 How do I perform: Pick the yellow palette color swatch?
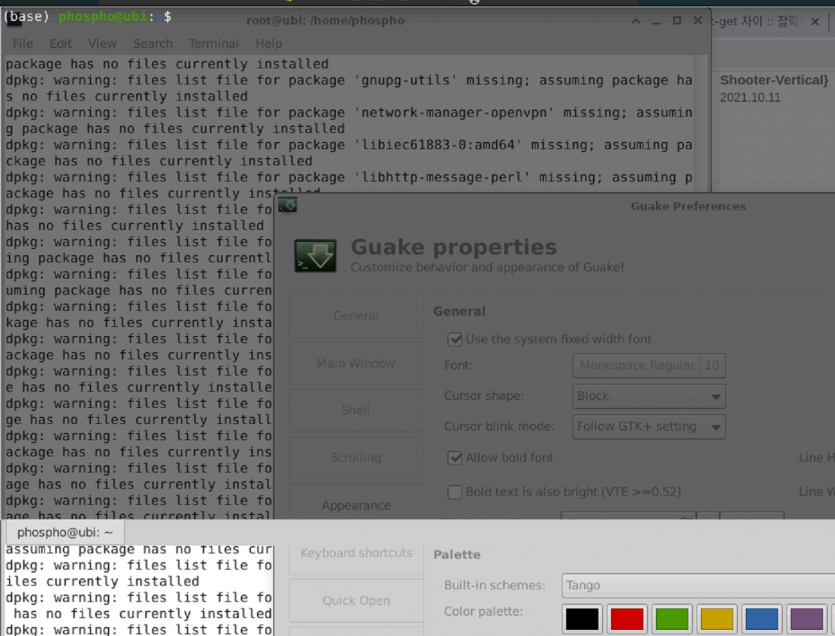(717, 619)
